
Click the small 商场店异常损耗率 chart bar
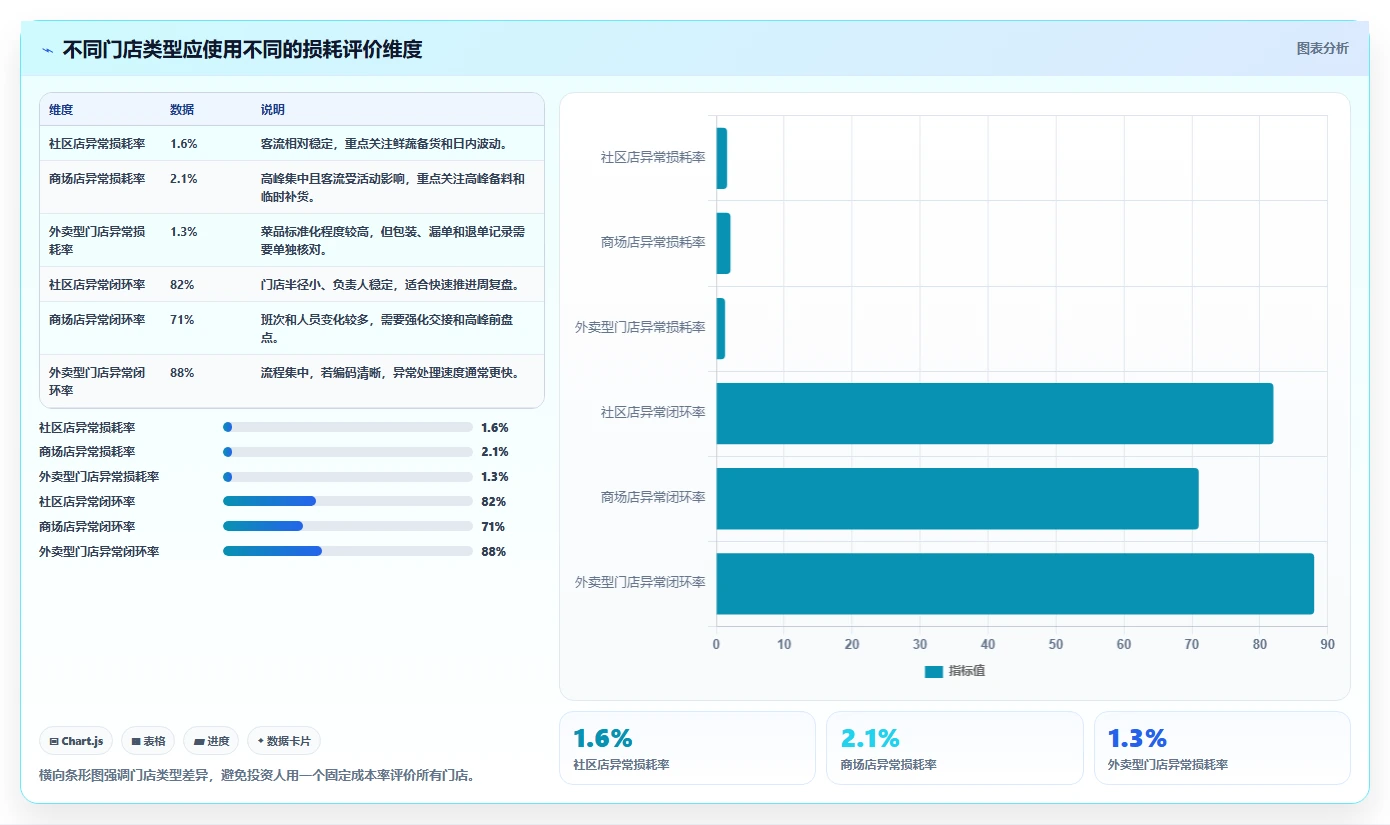point(723,243)
